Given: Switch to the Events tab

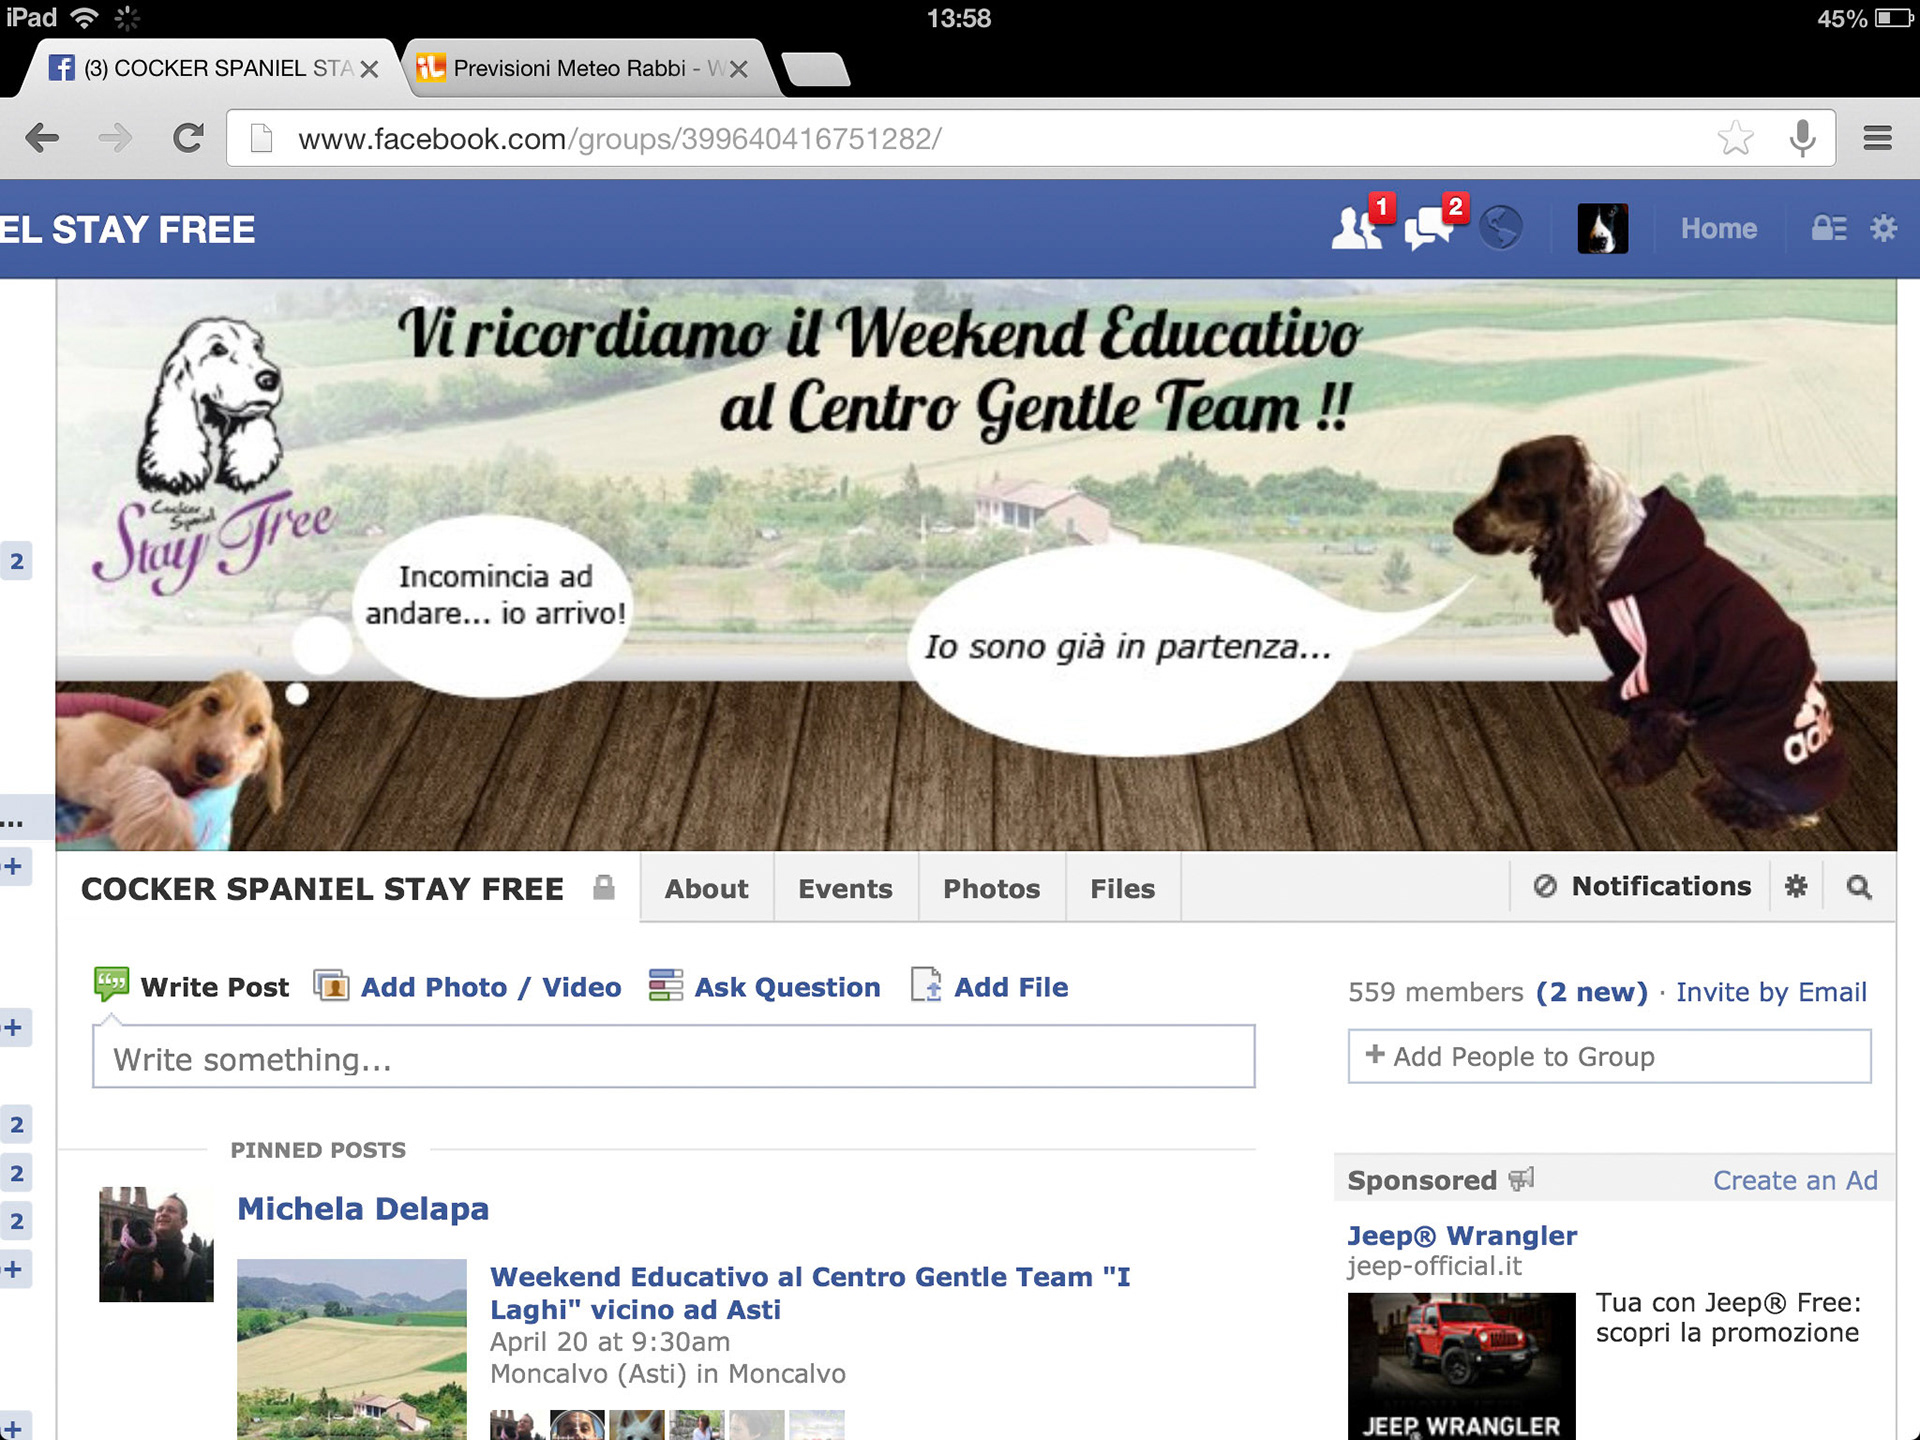Looking at the screenshot, I should (x=845, y=889).
